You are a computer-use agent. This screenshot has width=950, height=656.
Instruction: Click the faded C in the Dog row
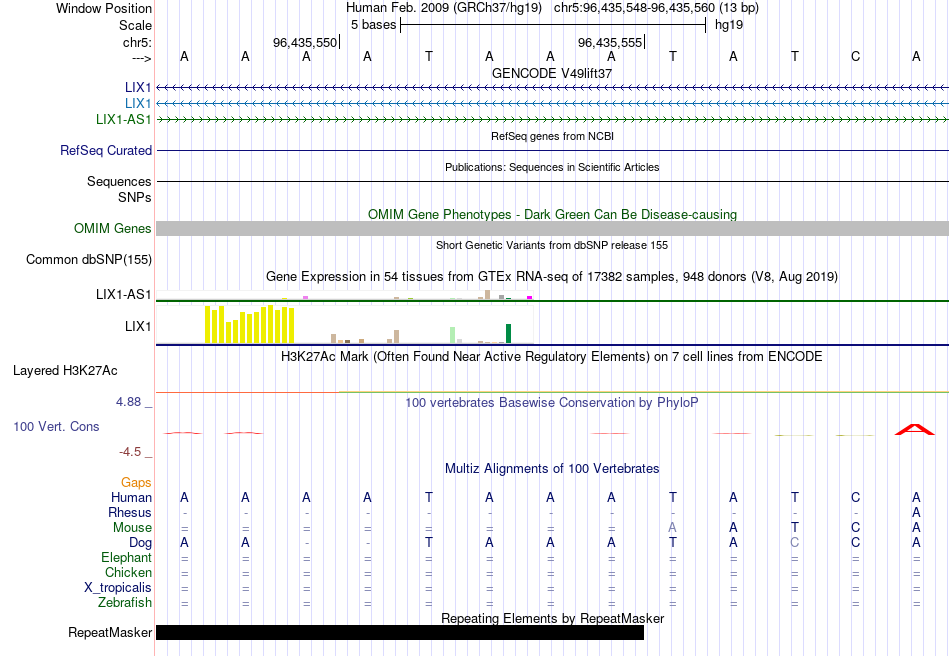794,543
